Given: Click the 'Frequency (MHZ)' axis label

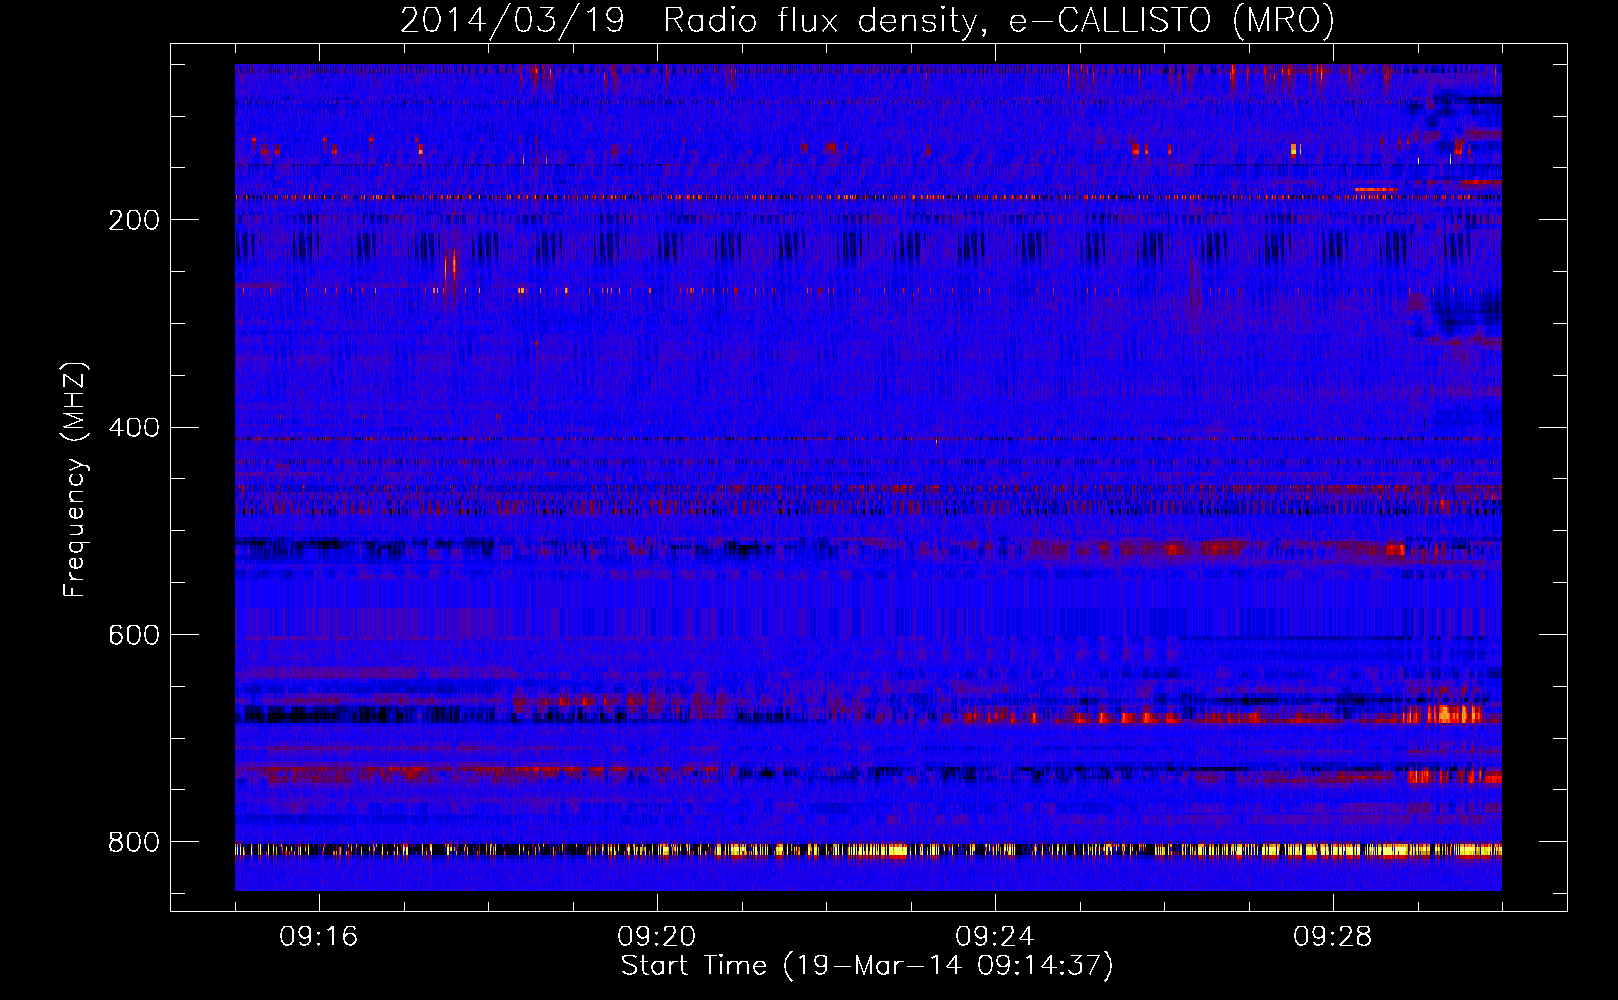Looking at the screenshot, I should click(x=74, y=480).
